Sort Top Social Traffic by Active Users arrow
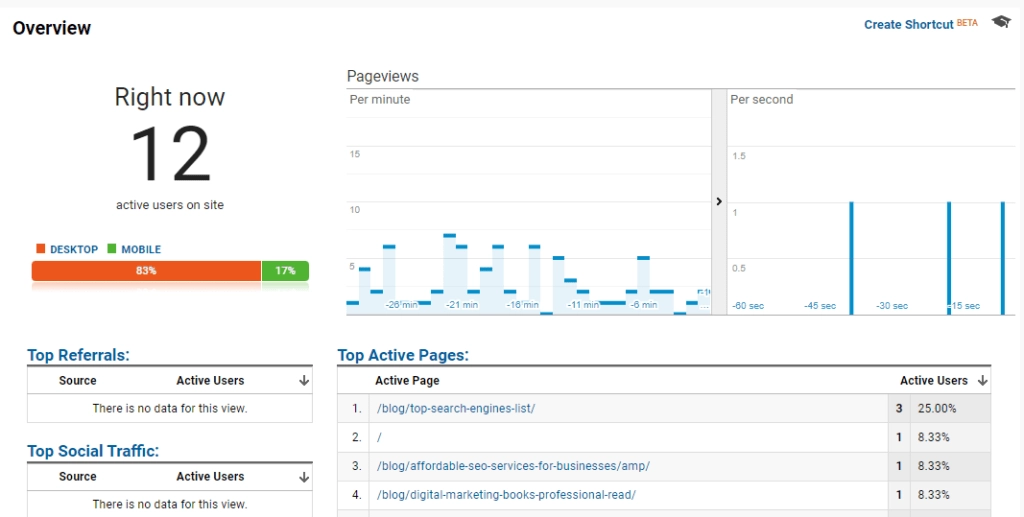The height and width of the screenshot is (517, 1024). click(304, 477)
